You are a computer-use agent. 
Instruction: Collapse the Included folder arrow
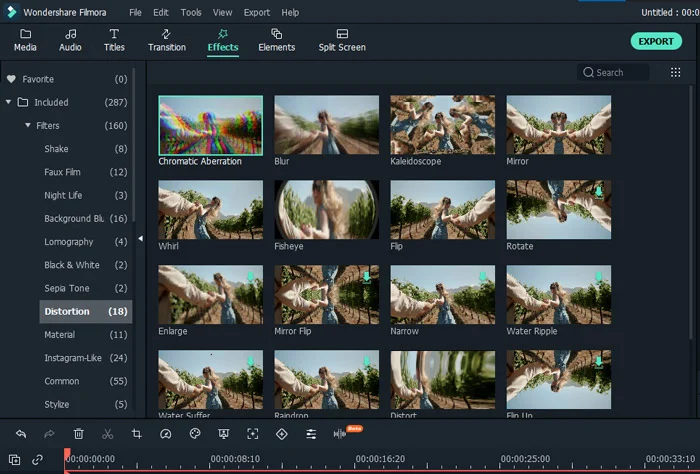pos(8,102)
